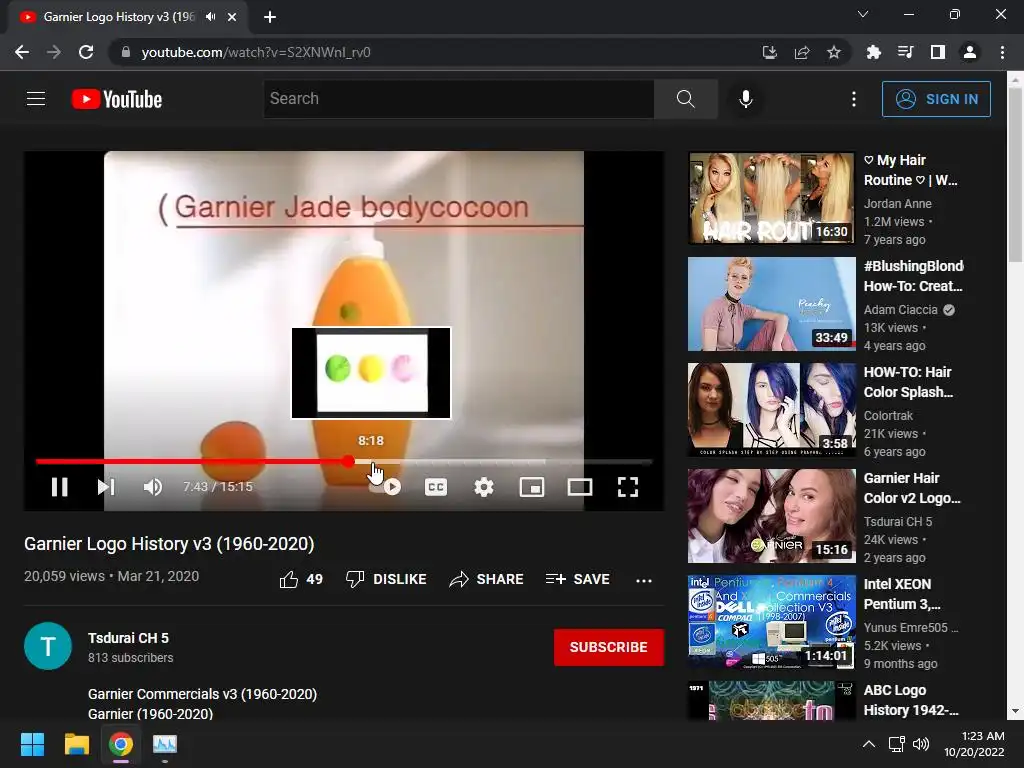Click Chrome icon on taskbar

coord(121,744)
